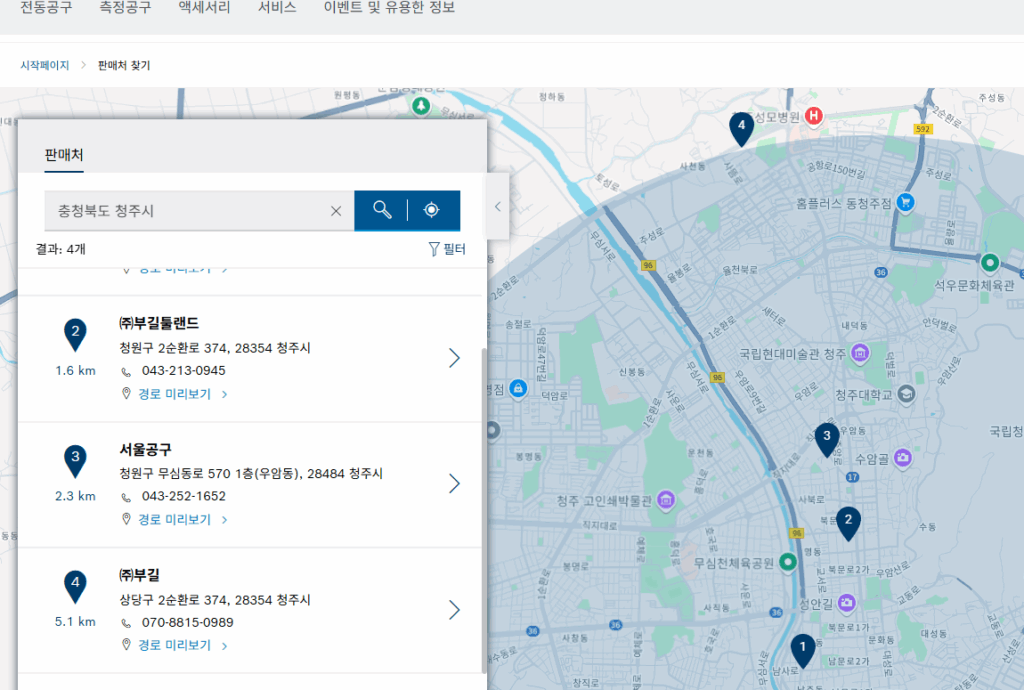Click the 청주 고인쇄박물관 museum icon

[665, 501]
